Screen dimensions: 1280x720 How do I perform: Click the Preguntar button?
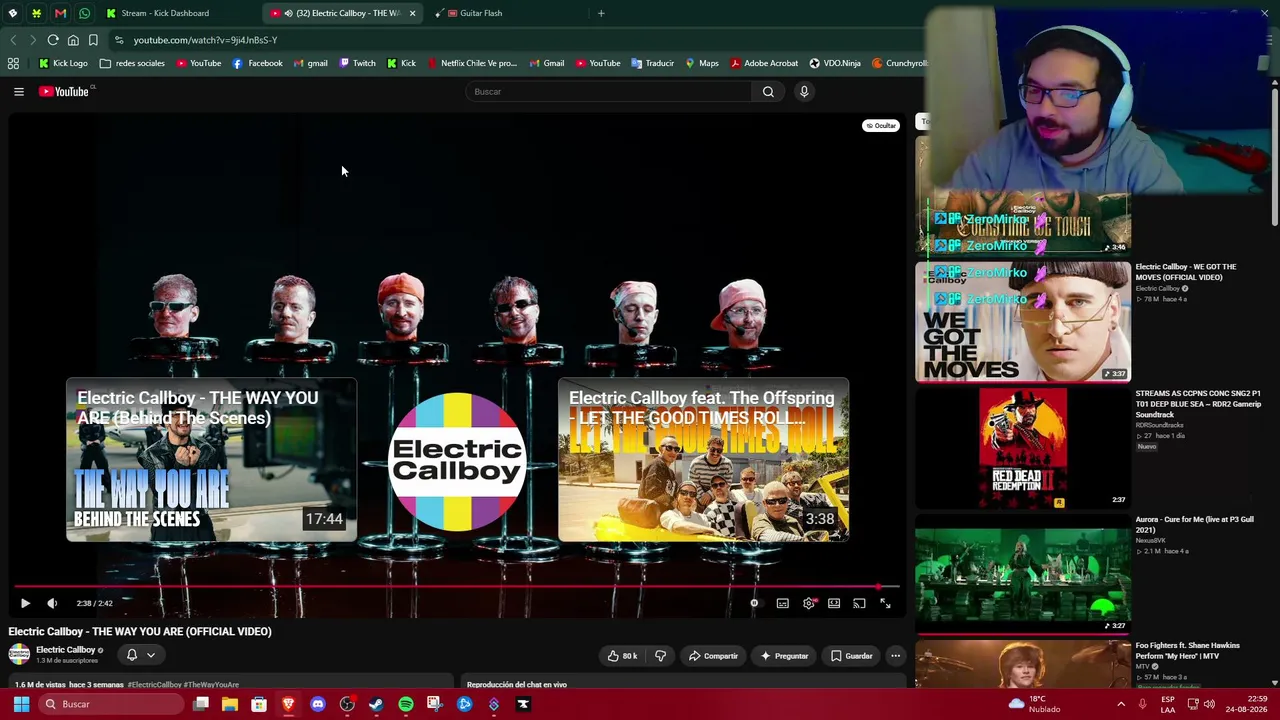784,656
